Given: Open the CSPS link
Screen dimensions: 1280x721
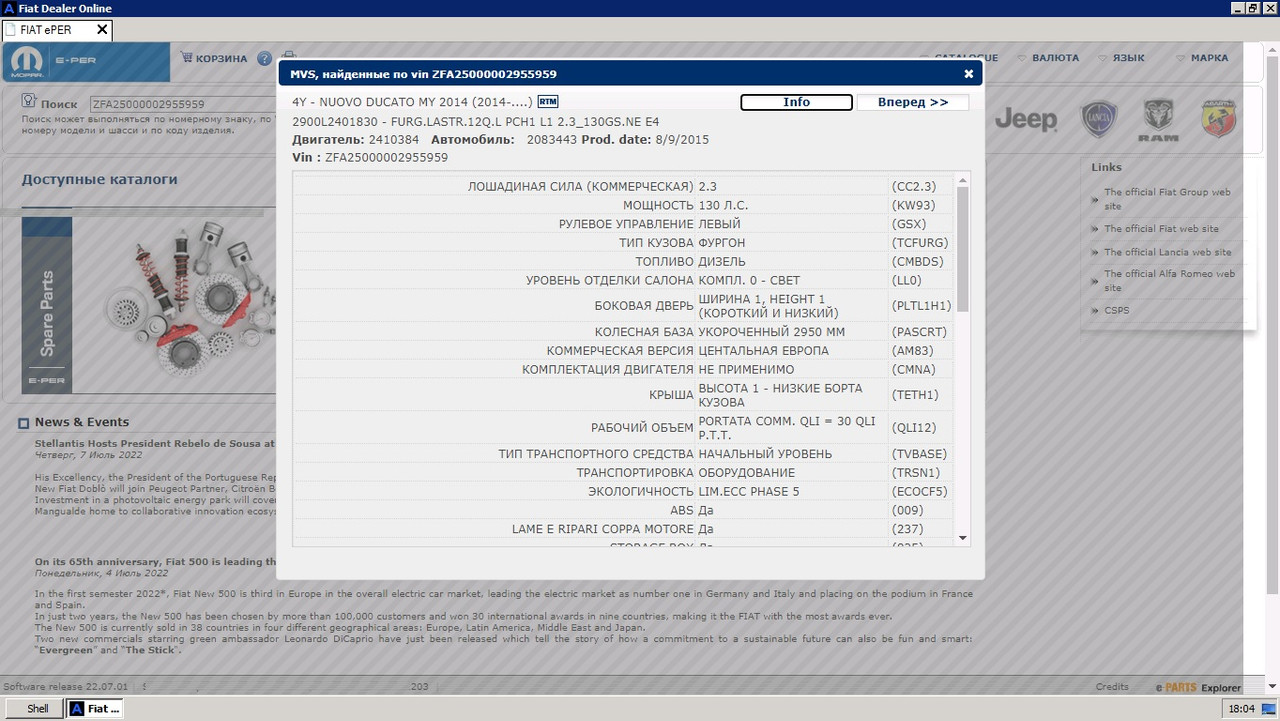Looking at the screenshot, I should point(1116,310).
